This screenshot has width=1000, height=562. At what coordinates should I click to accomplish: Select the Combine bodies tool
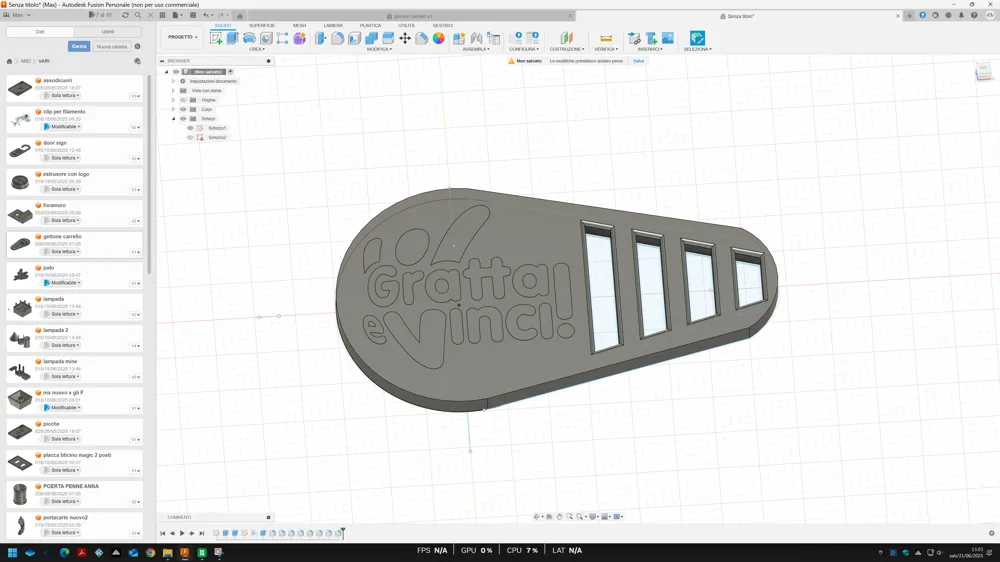pyautogui.click(x=371, y=38)
